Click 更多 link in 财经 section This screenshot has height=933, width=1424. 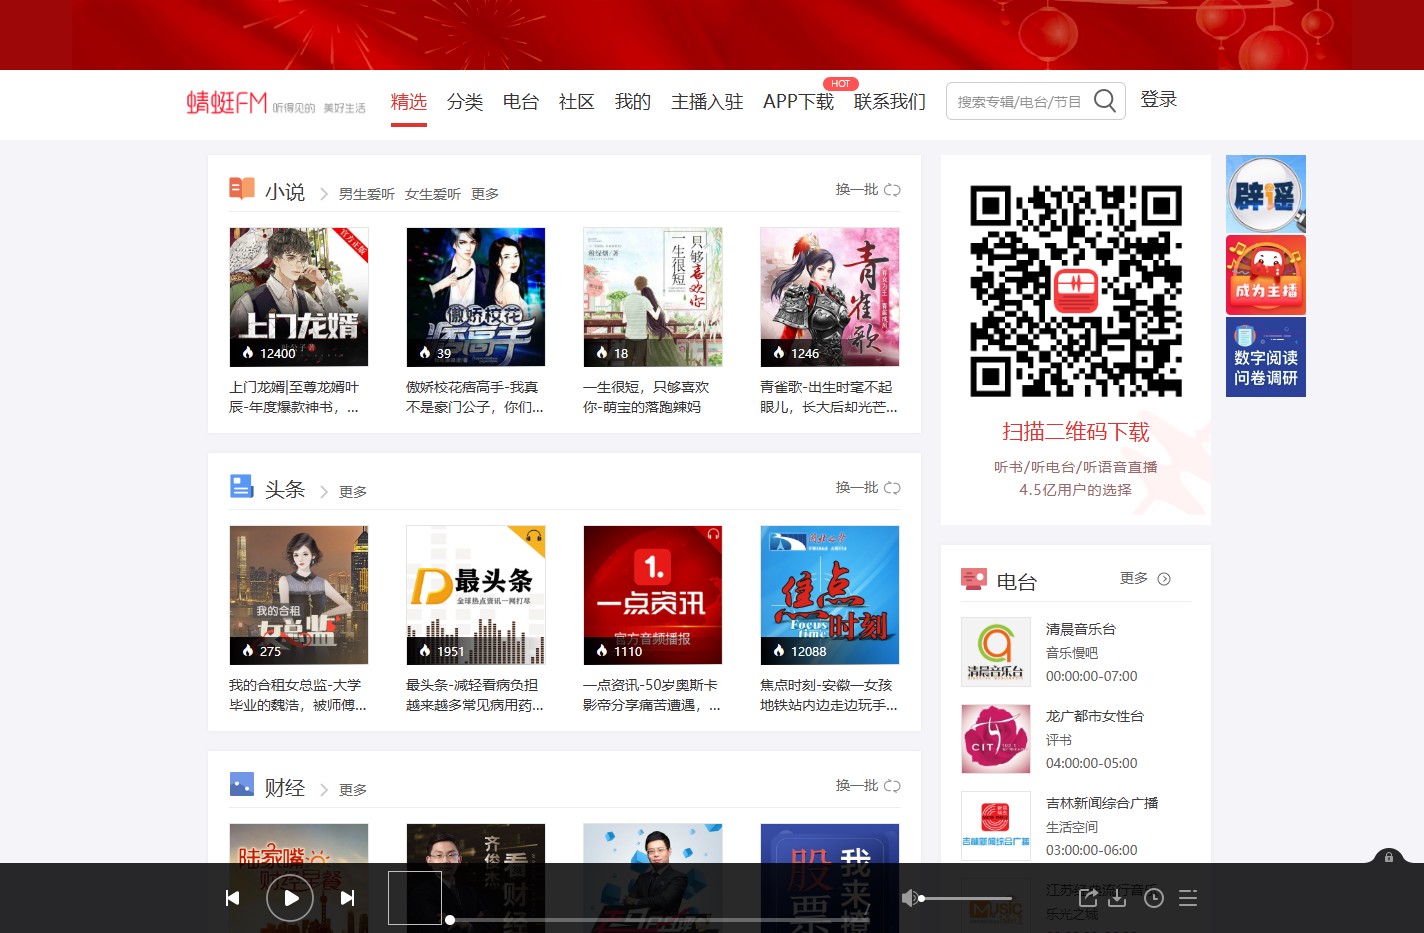pyautogui.click(x=353, y=790)
